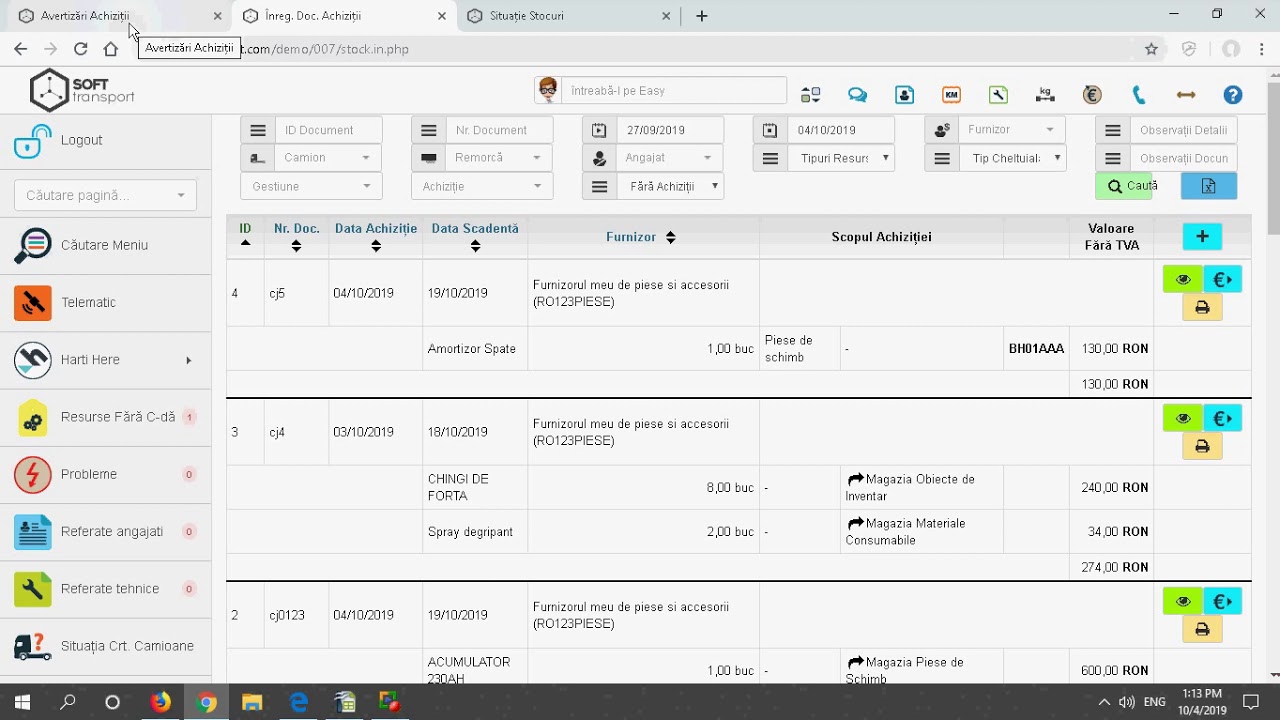Click the ID Document input field
This screenshot has width=1280, height=720.
pyautogui.click(x=328, y=130)
